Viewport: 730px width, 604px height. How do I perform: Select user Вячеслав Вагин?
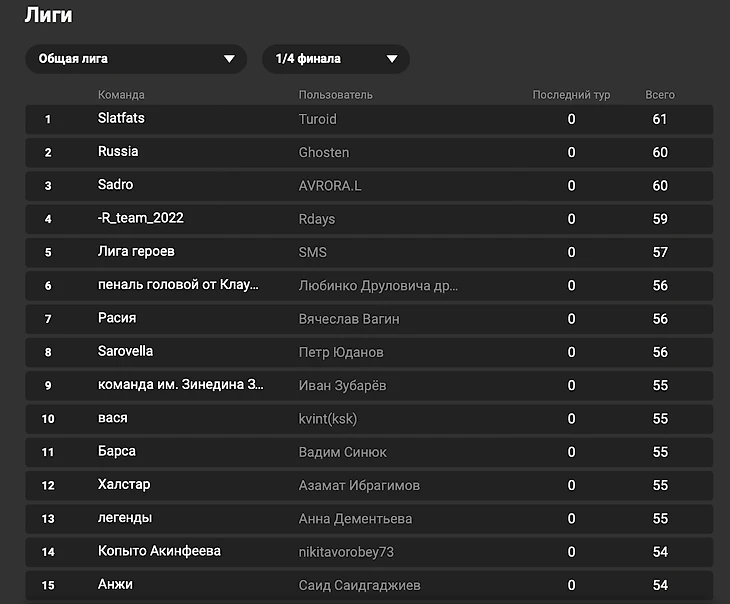click(349, 319)
